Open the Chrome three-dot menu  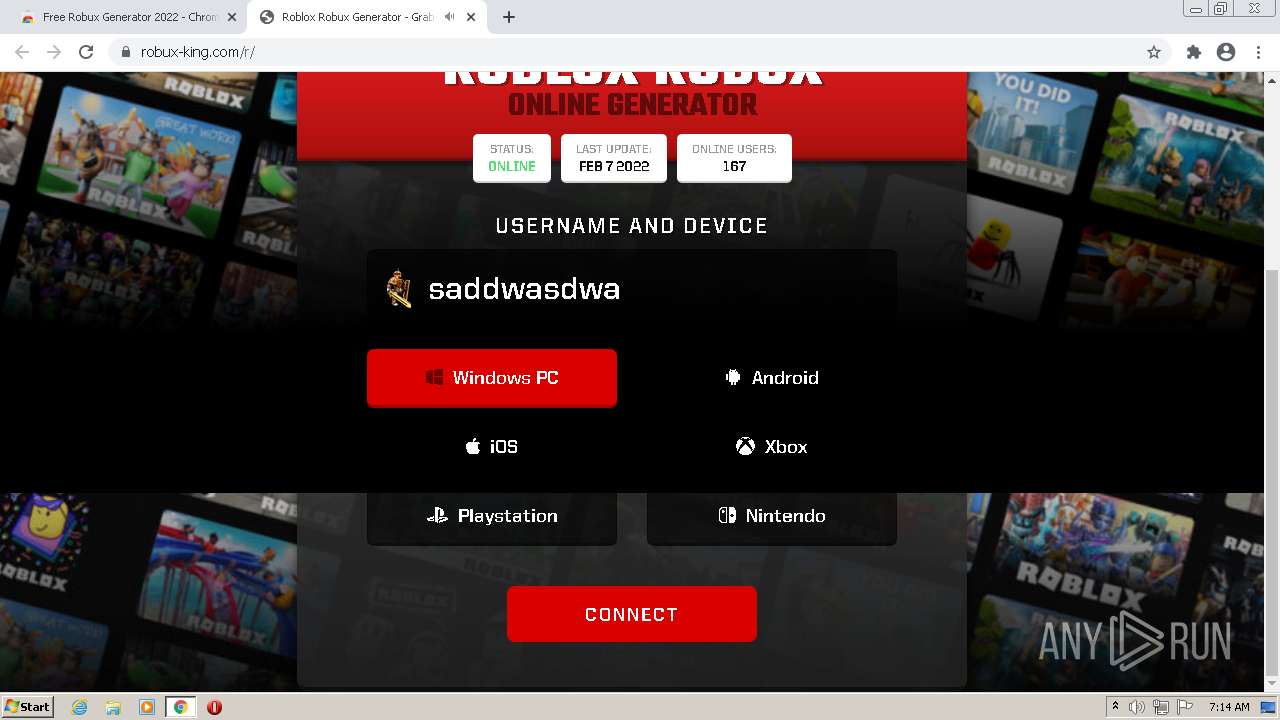tap(1258, 52)
